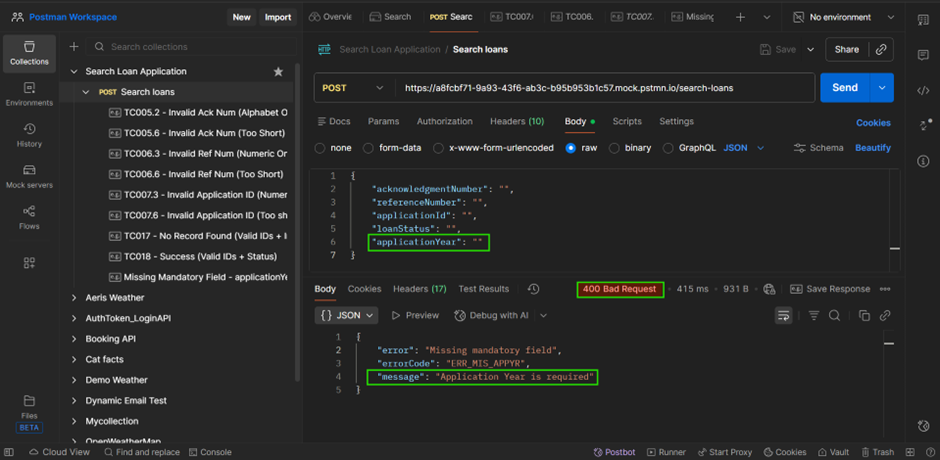Screen dimensions: 940x460
Task: Open TC018 - Success example
Action: [193, 257]
